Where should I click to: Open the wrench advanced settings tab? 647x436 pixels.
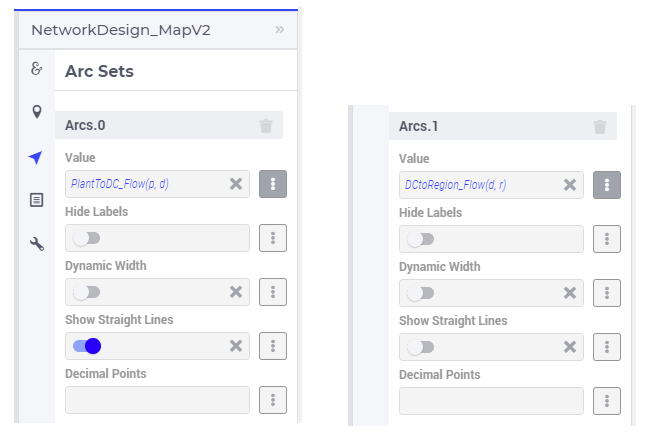click(37, 244)
